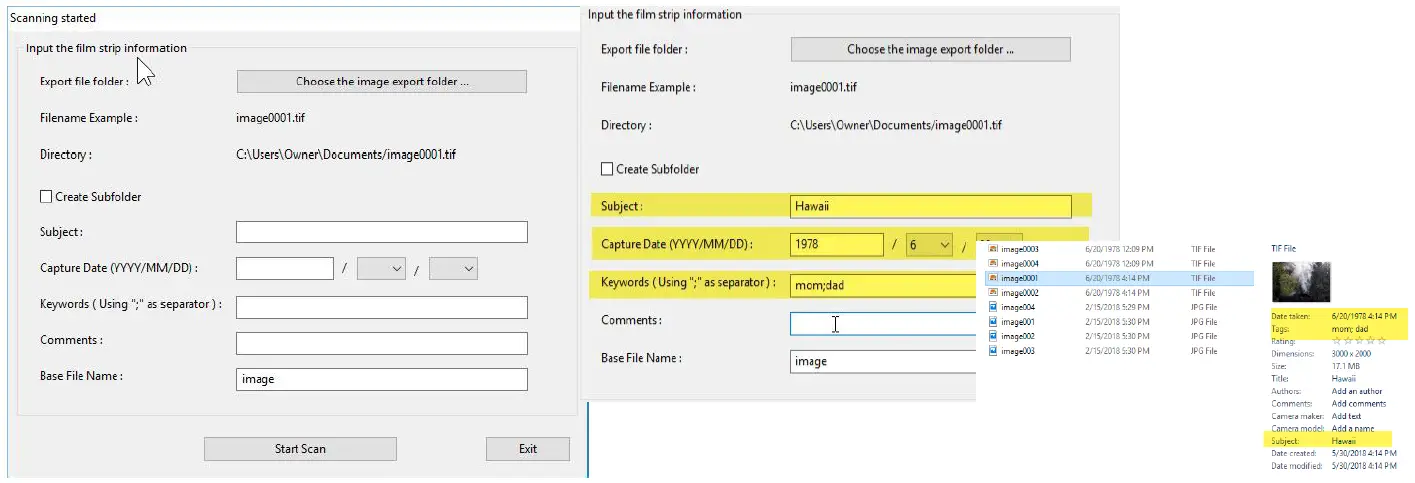This screenshot has width=1415, height=483.
Task: Click the "Add an author" link
Action: coord(1357,391)
